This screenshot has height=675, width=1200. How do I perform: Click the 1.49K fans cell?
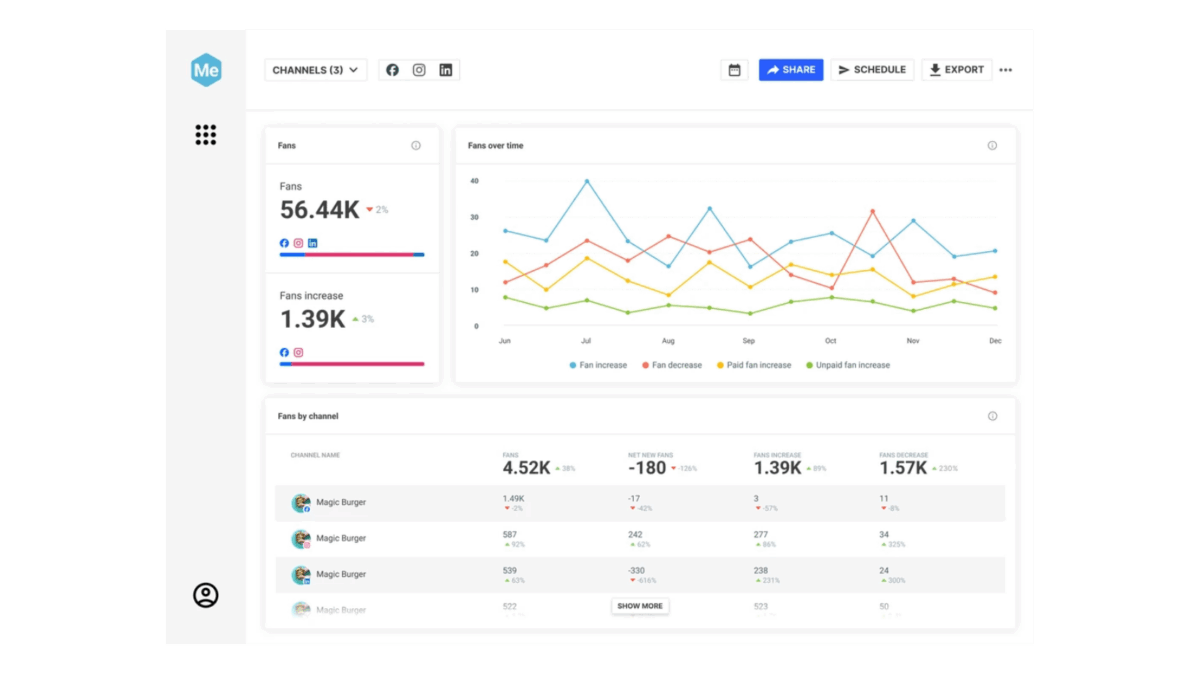513,498
